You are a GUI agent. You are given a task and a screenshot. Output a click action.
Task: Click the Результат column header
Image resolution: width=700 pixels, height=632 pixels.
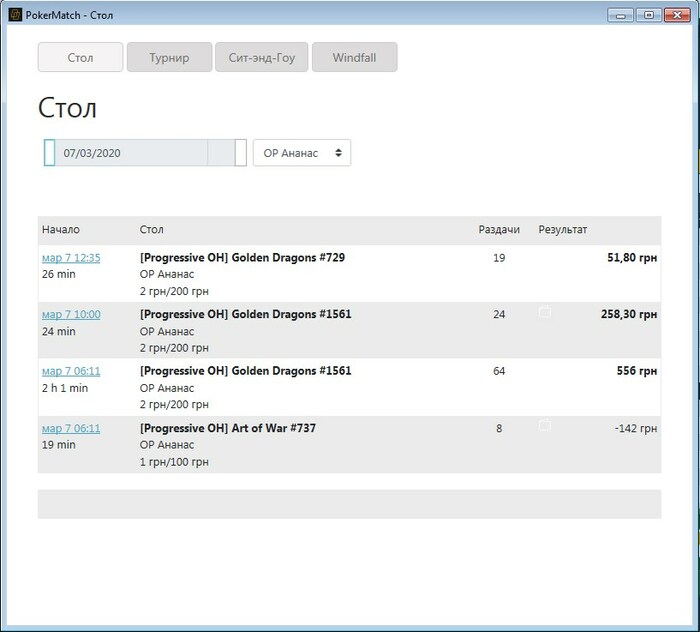(x=562, y=229)
